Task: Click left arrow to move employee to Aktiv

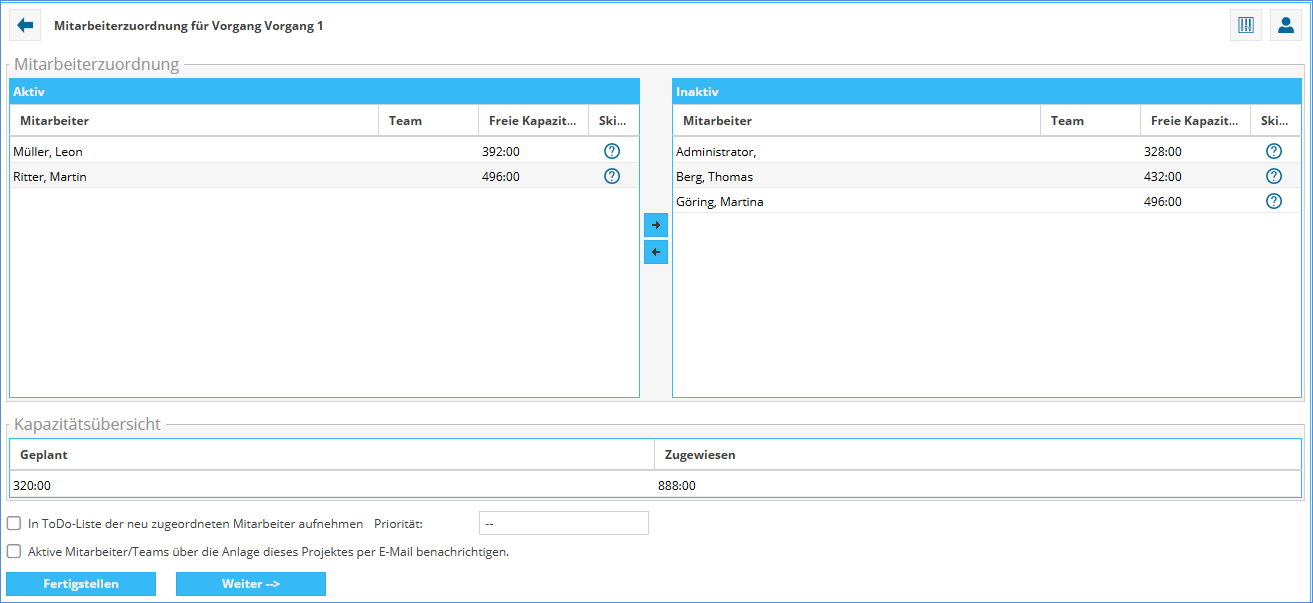Action: [x=656, y=252]
